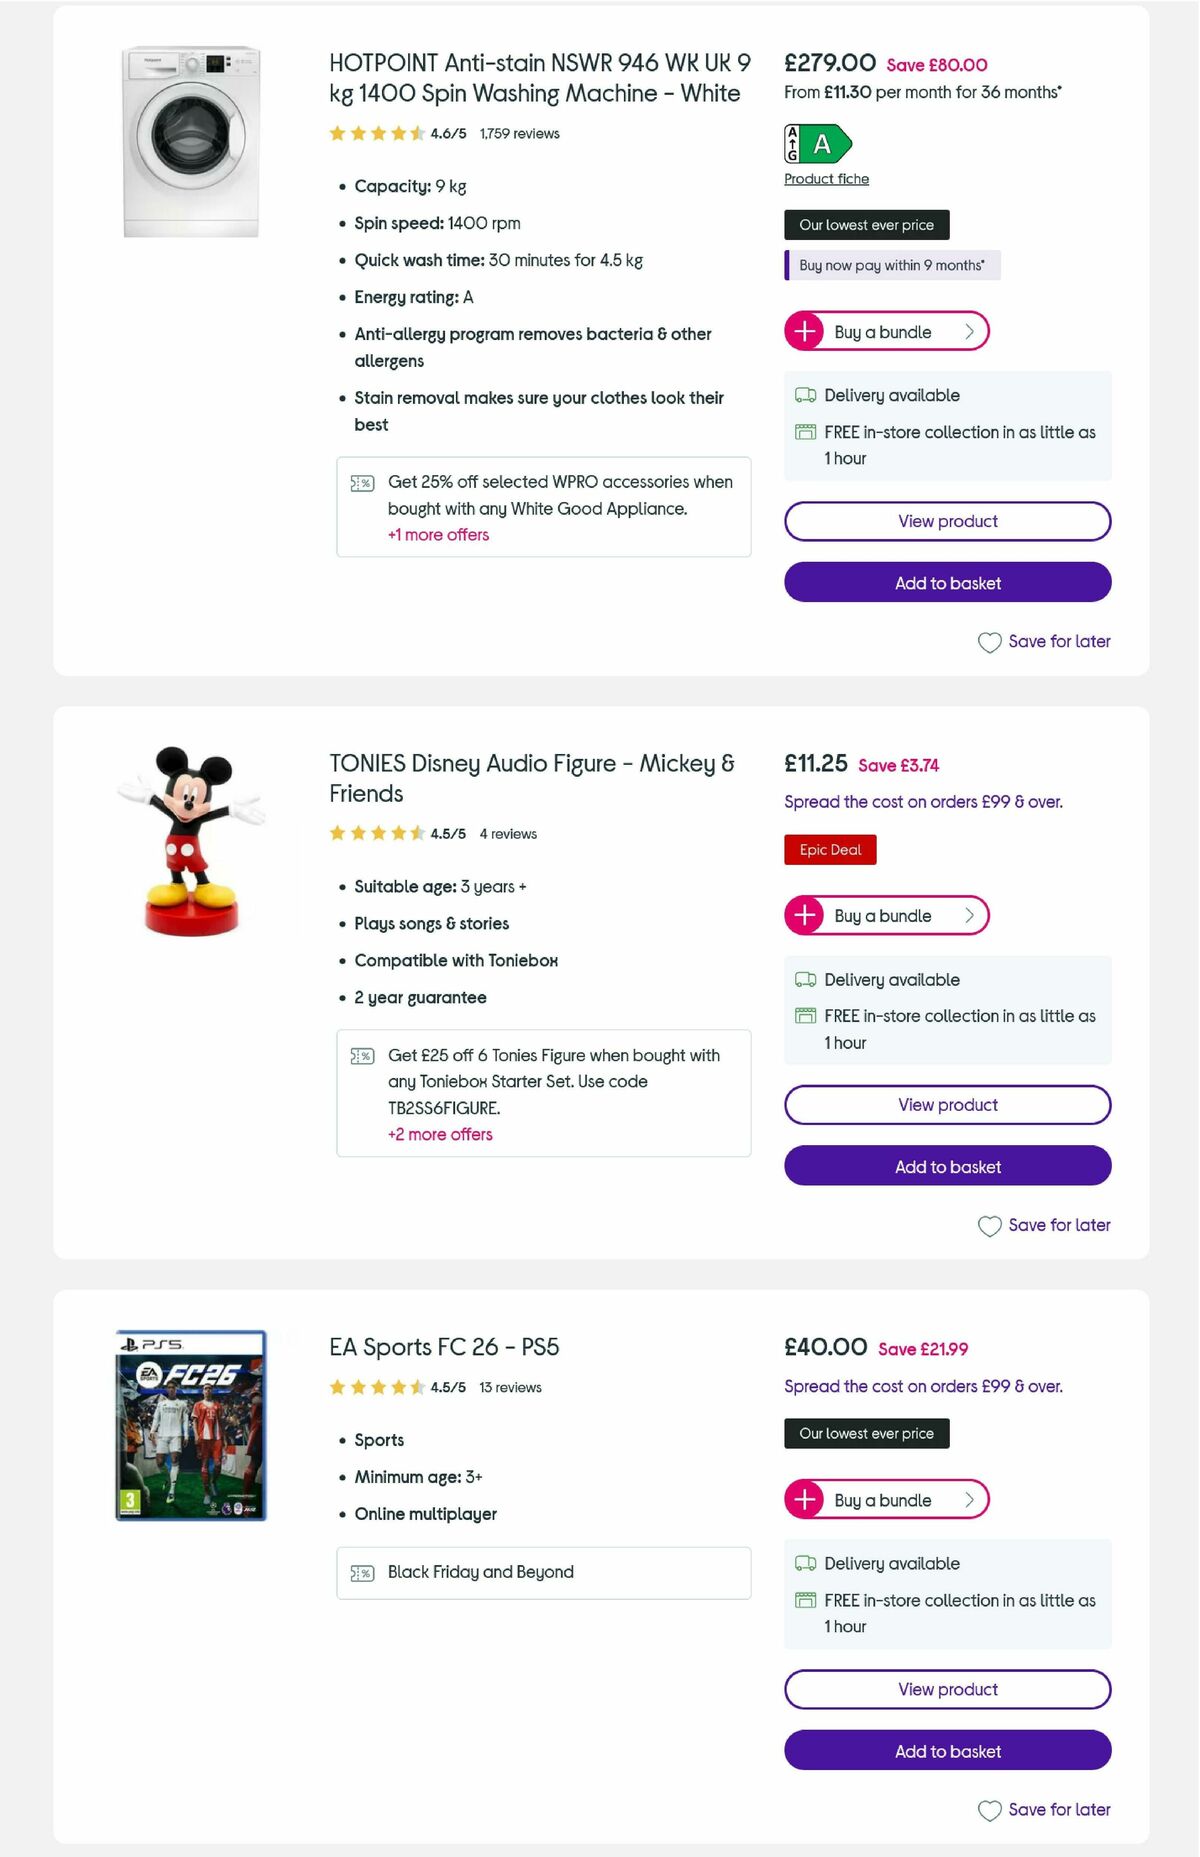Save the Hotpoint washing machine for later
This screenshot has height=1857, width=1200.
tap(1044, 641)
